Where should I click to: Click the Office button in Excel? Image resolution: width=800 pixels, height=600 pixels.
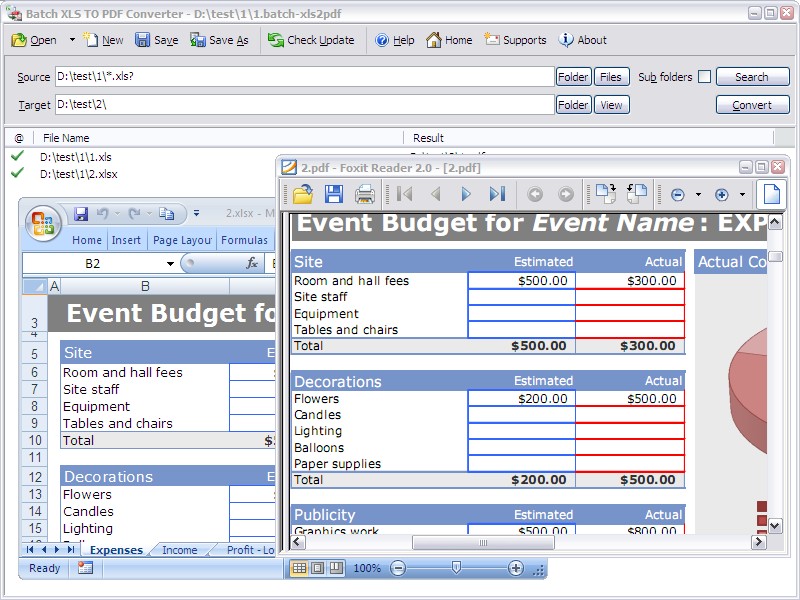pyautogui.click(x=43, y=222)
